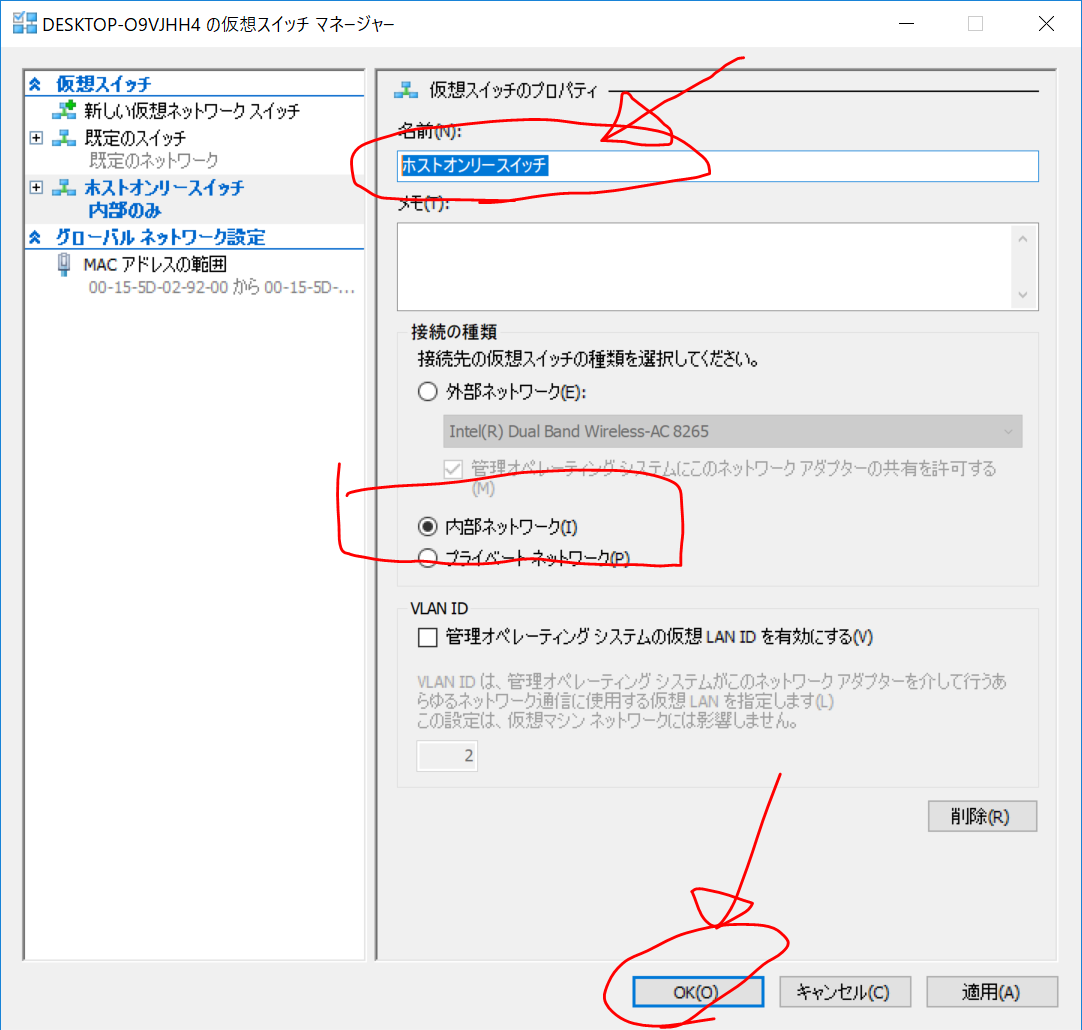Click the virtual switch properties header icon
This screenshot has width=1082, height=1030.
tap(405, 91)
